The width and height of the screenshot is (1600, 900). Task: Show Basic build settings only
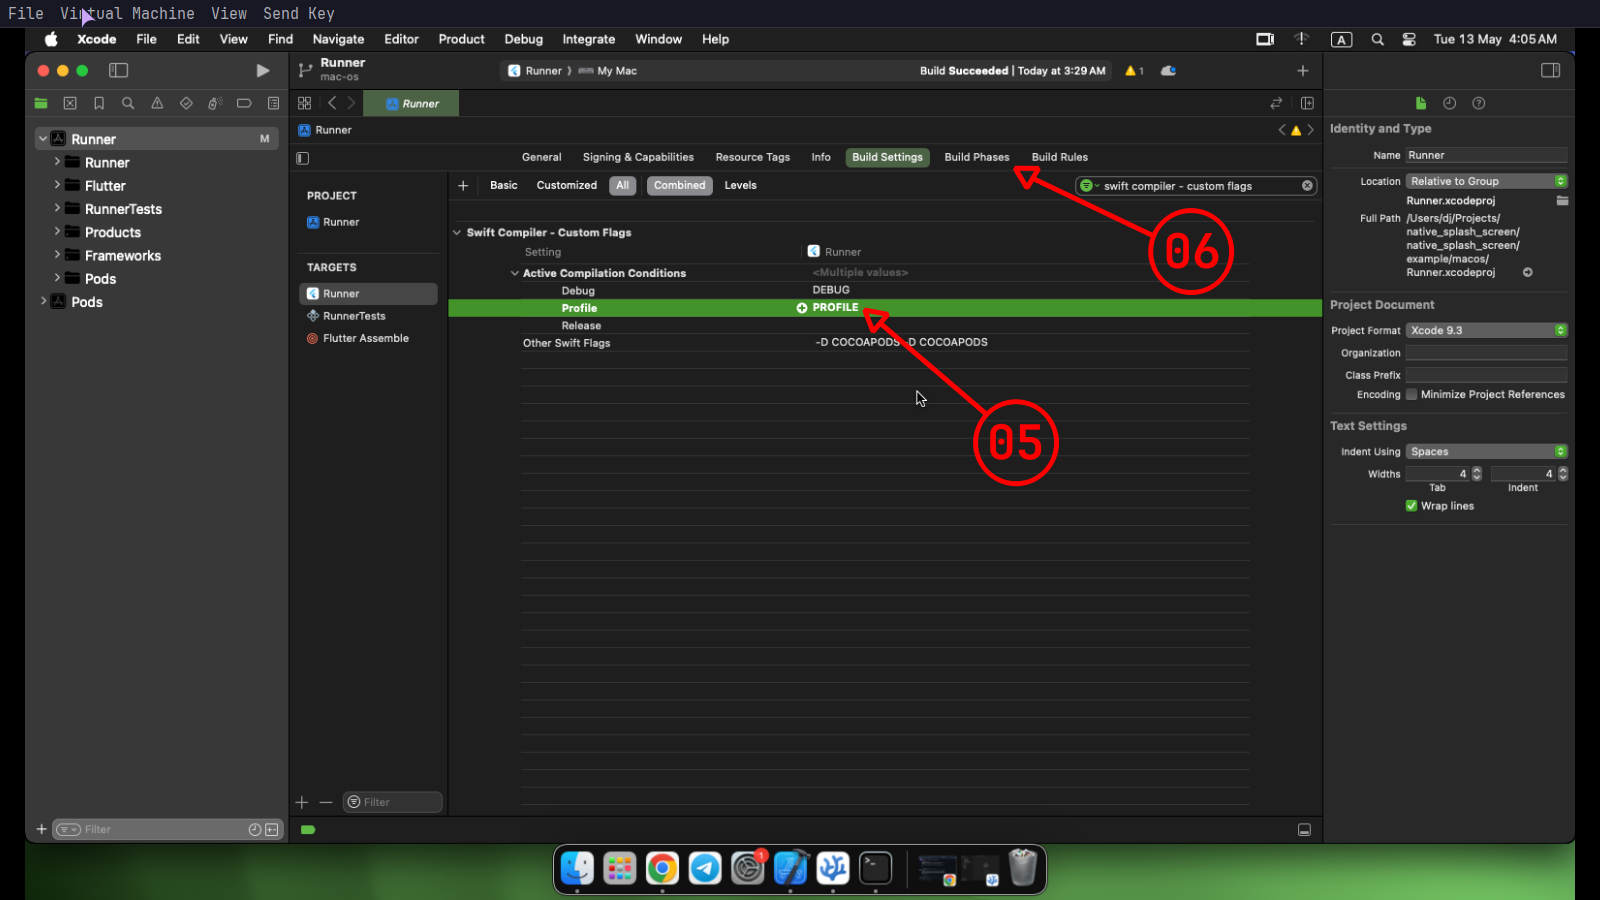504,185
